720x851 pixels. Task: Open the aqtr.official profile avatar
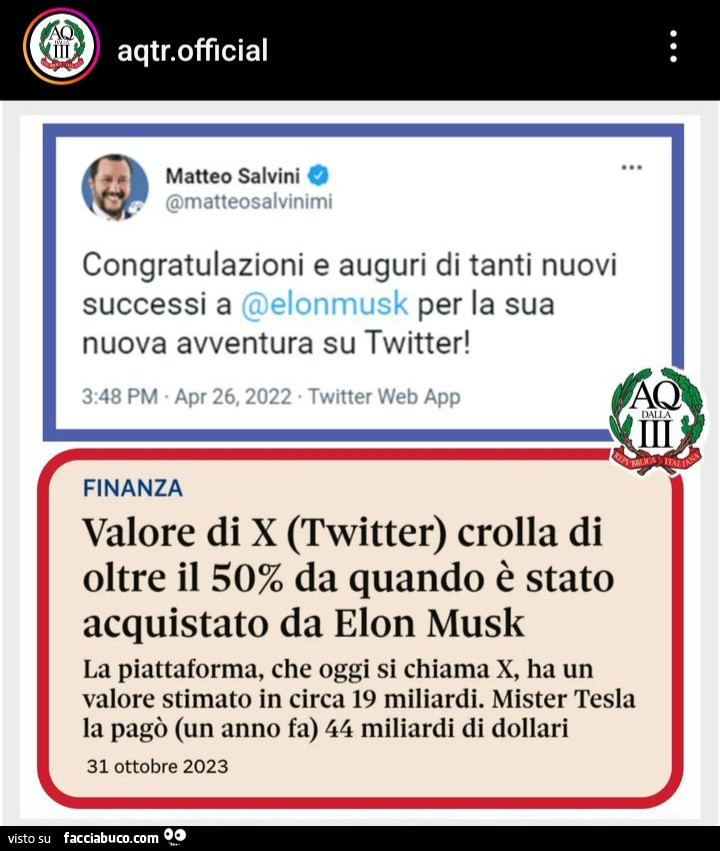(61, 47)
